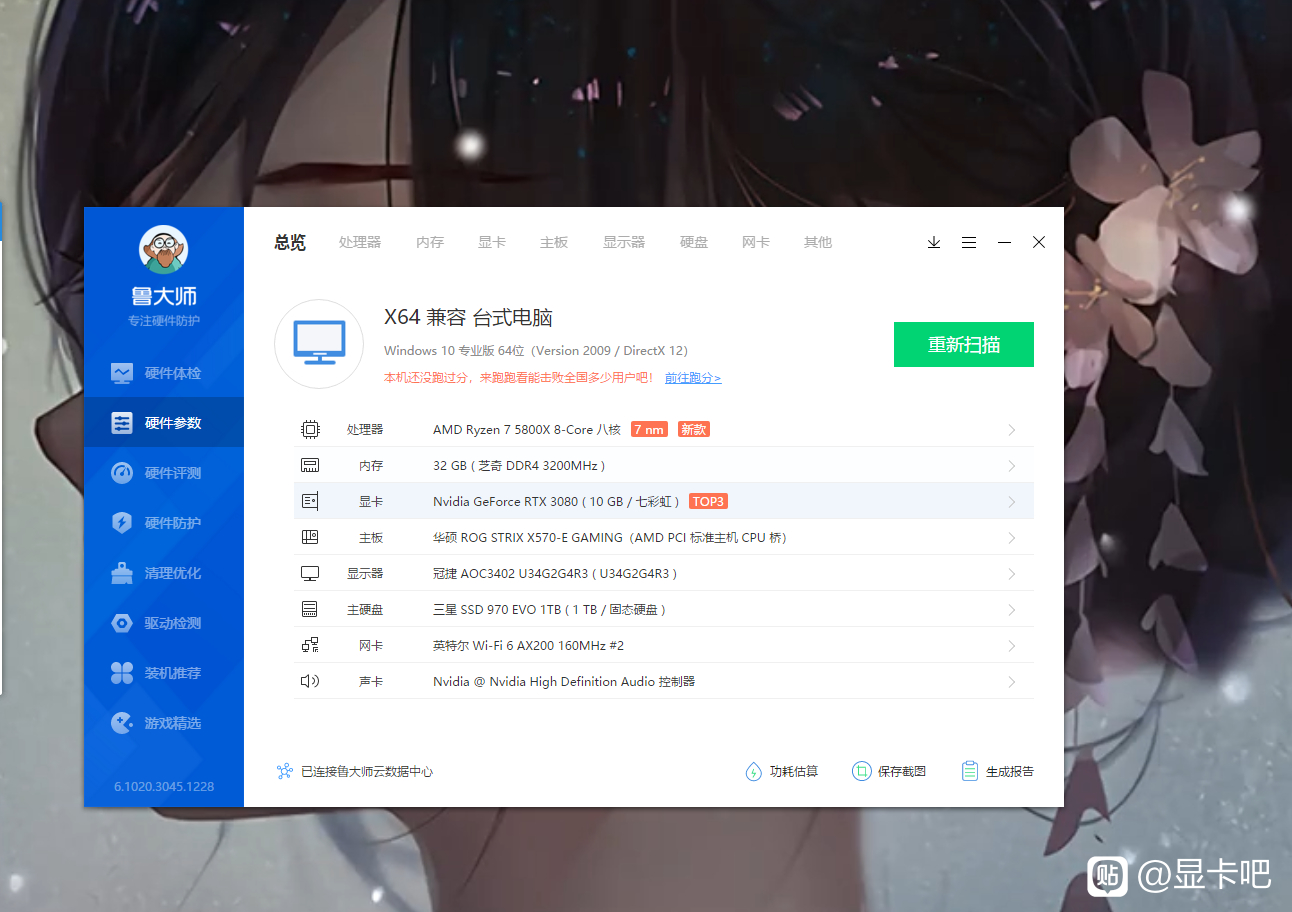
Task: Click the 声卡 speaker icon
Action: pyautogui.click(x=310, y=681)
